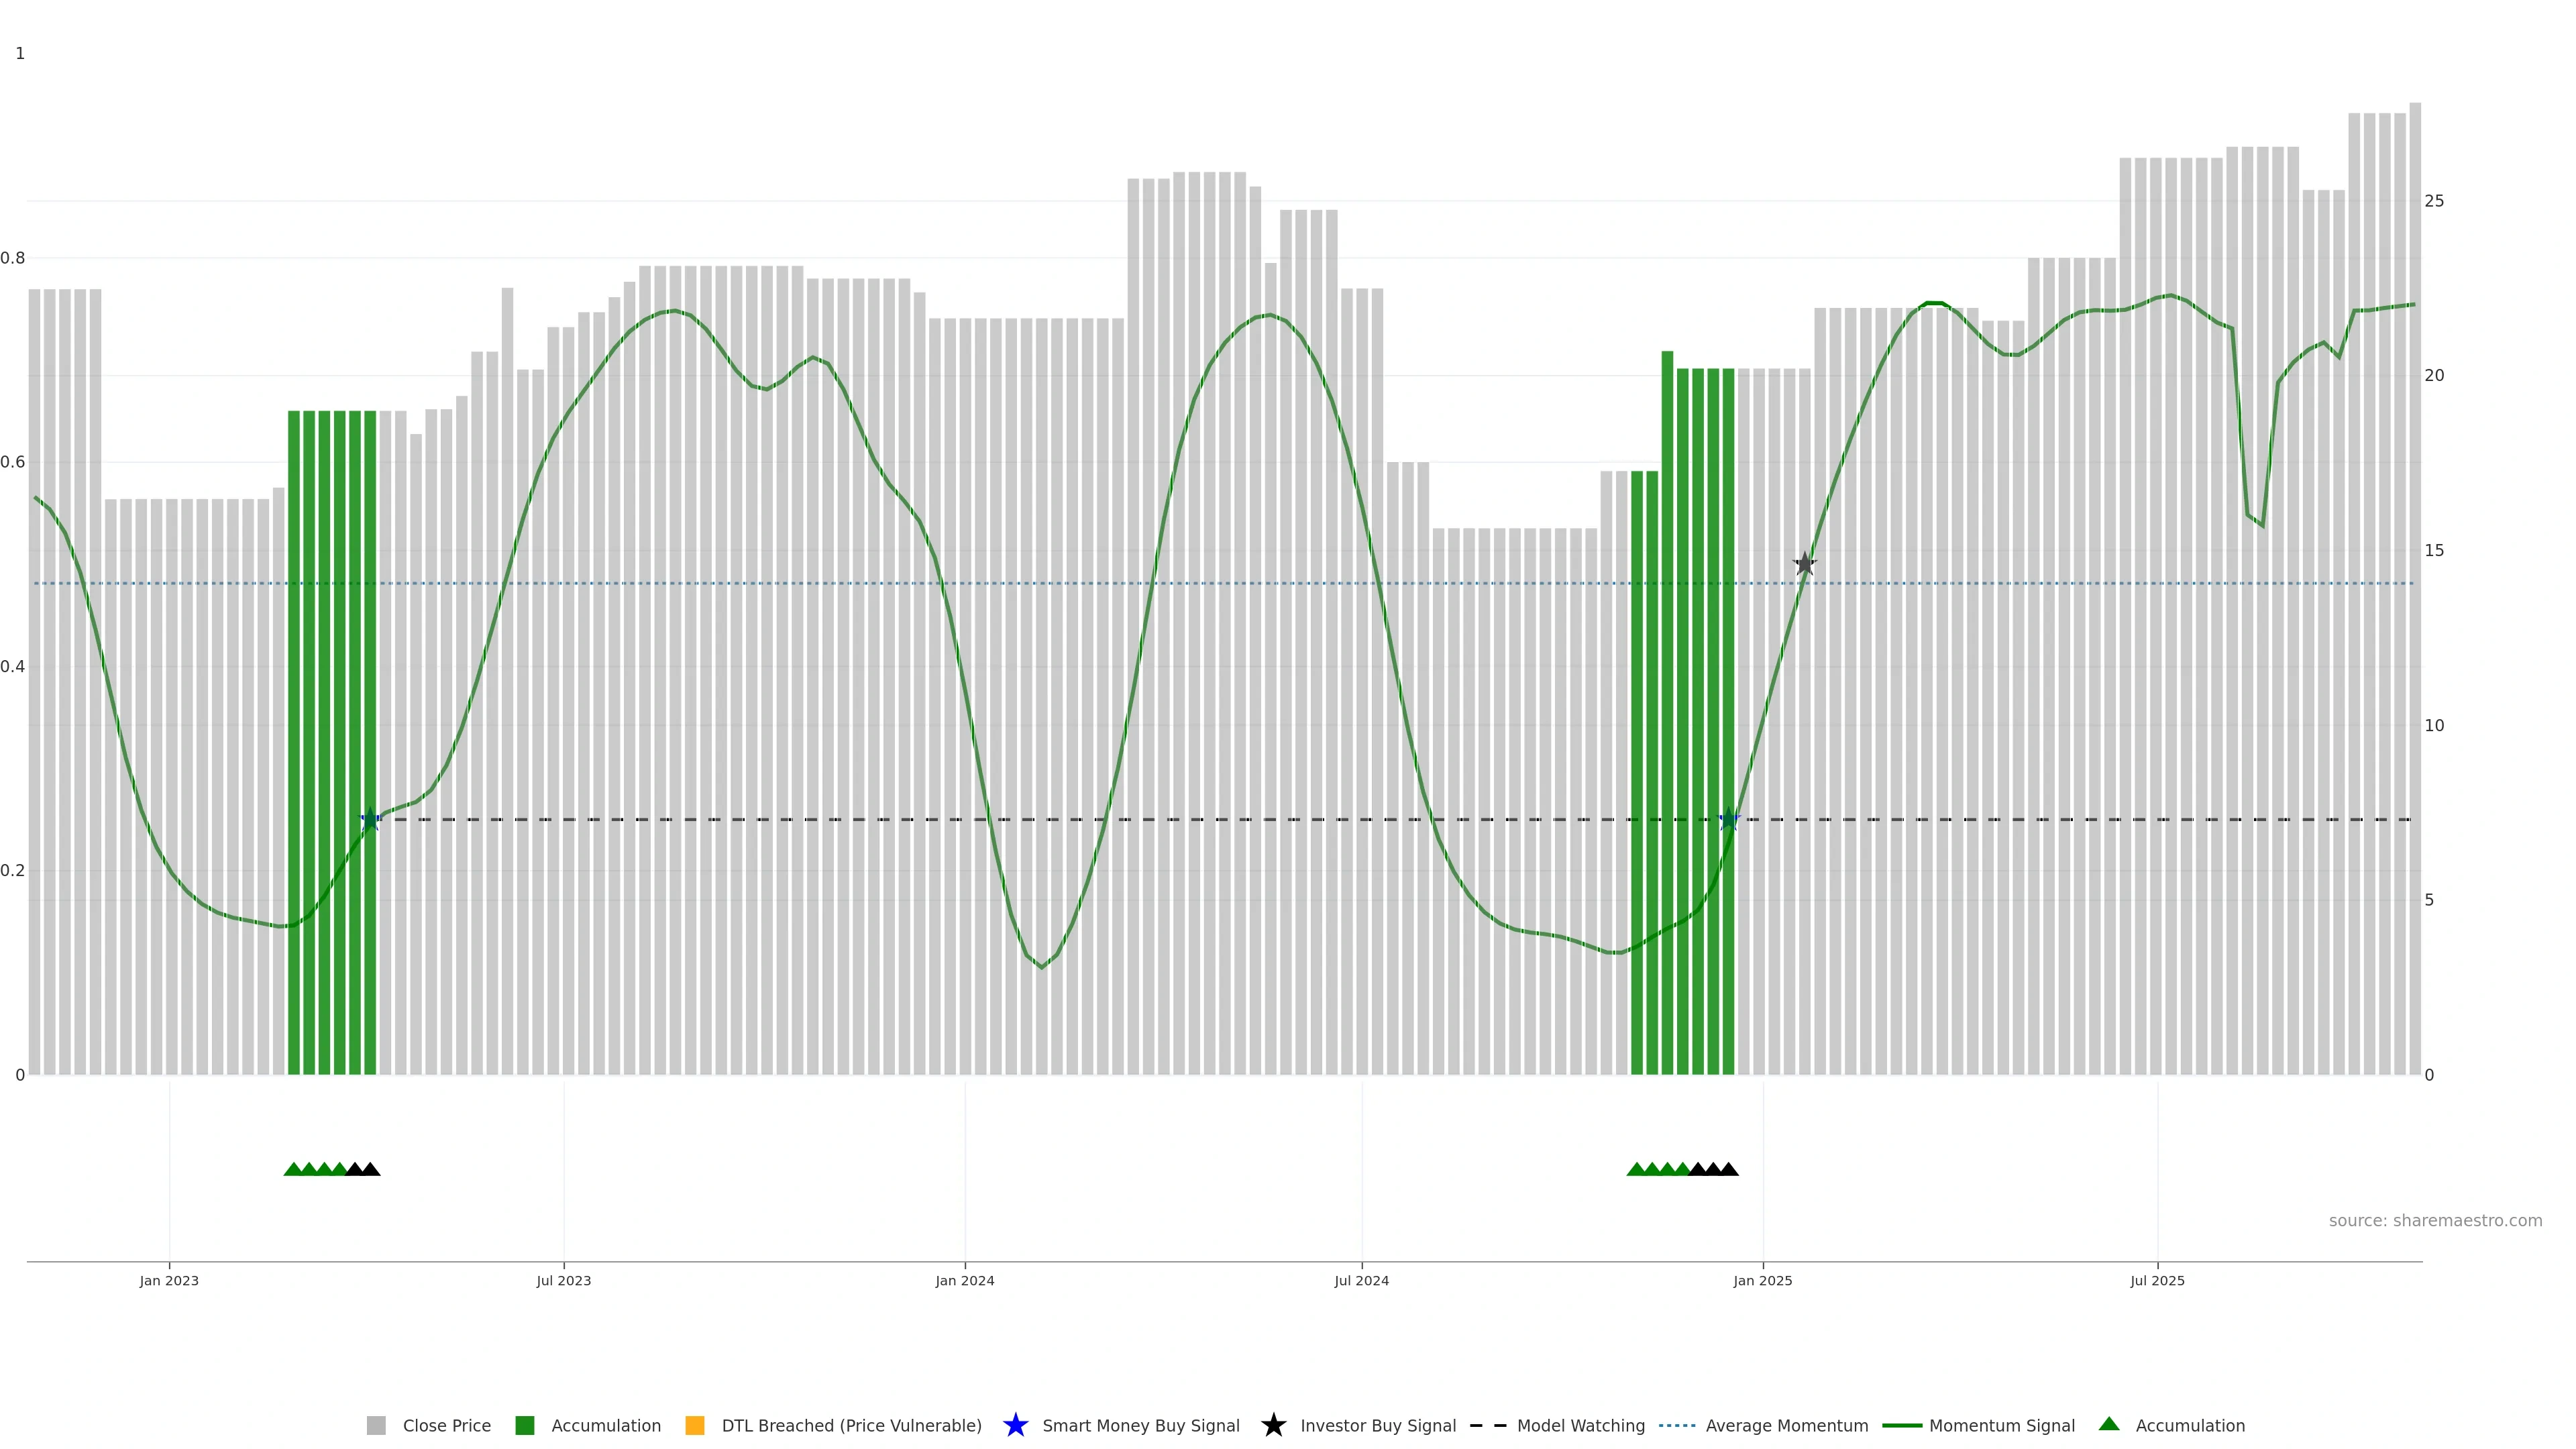Toggle Model Watching legend entry
The image size is (2576, 1449).
pyautogui.click(x=1580, y=1425)
